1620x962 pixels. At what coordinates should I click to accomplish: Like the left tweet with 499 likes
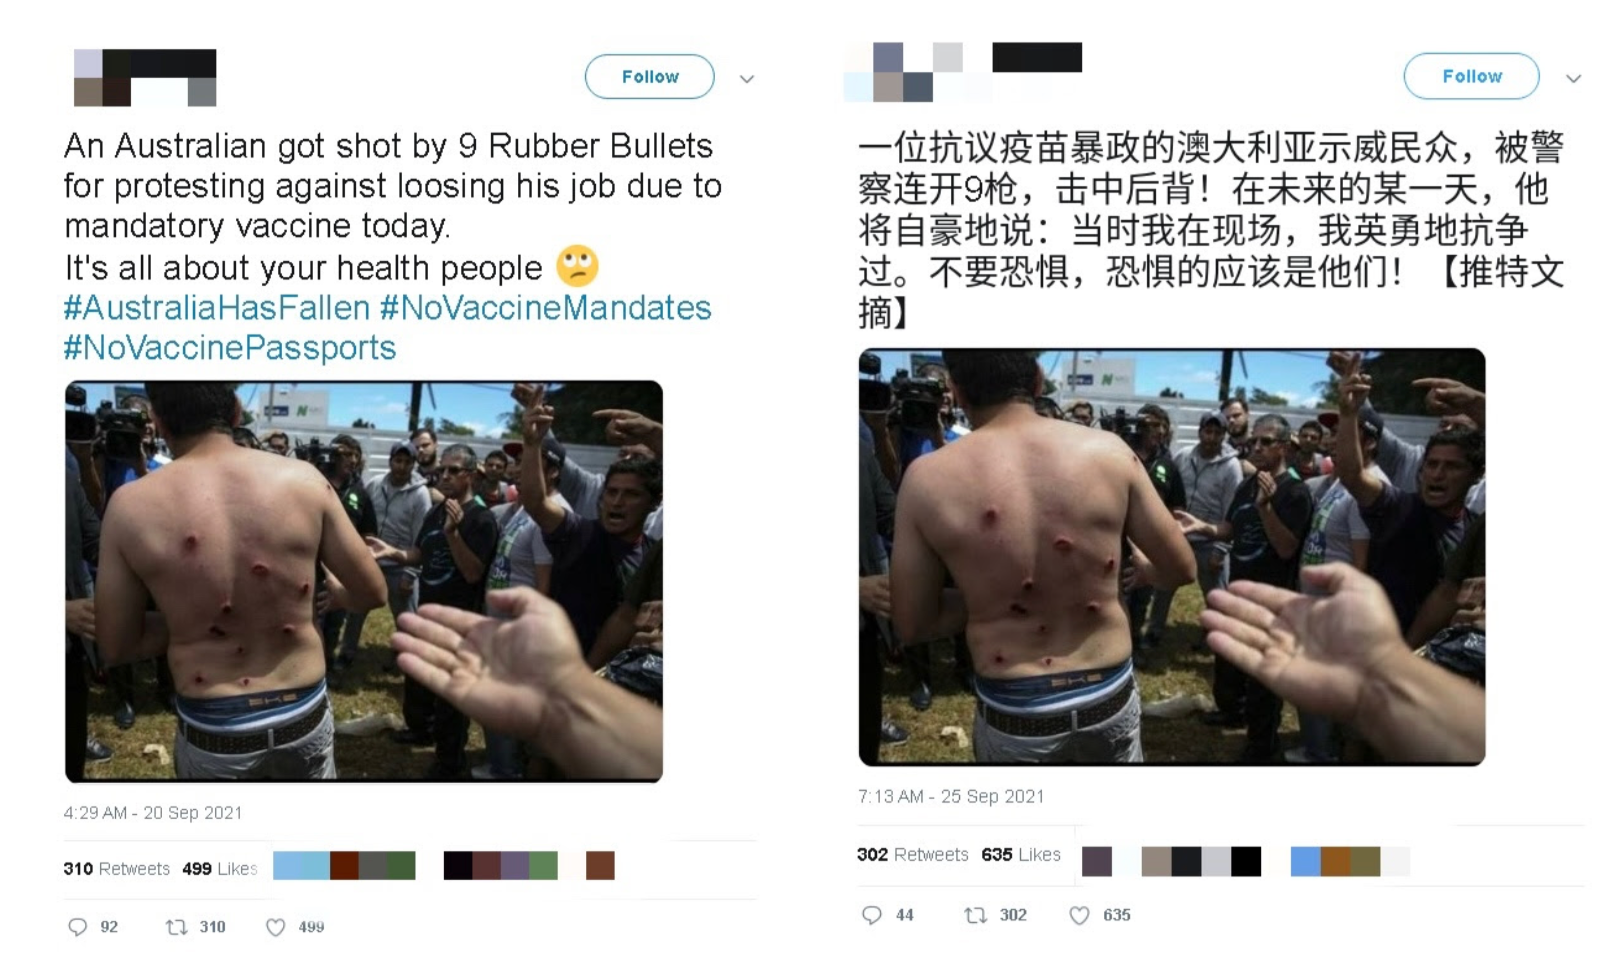click(x=275, y=927)
